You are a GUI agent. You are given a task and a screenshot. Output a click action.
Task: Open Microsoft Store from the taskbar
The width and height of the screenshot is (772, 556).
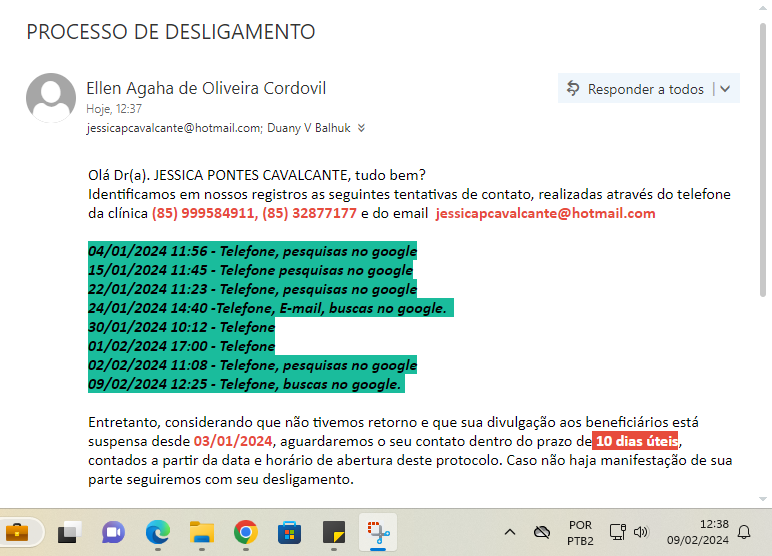click(x=290, y=531)
